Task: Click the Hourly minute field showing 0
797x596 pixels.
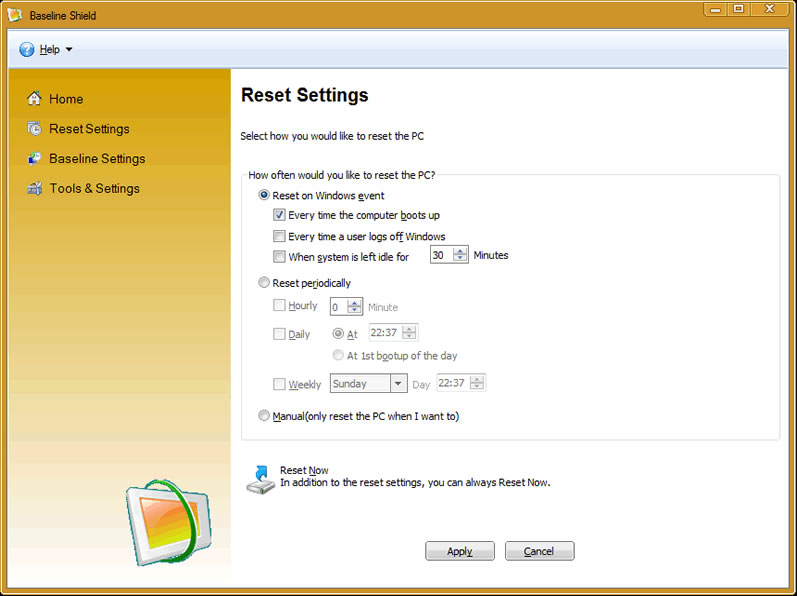Action: pos(339,306)
